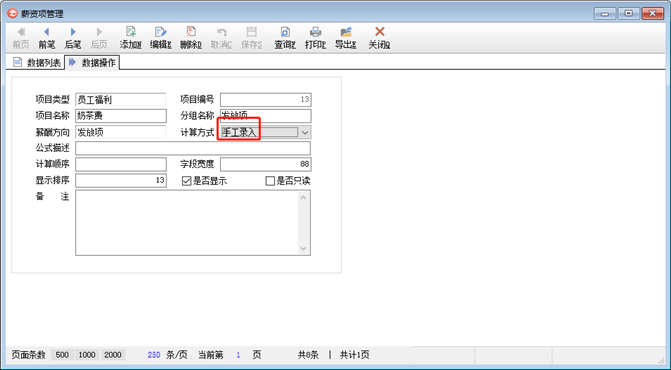
Task: Click the 项目编号 field
Action: 265,100
